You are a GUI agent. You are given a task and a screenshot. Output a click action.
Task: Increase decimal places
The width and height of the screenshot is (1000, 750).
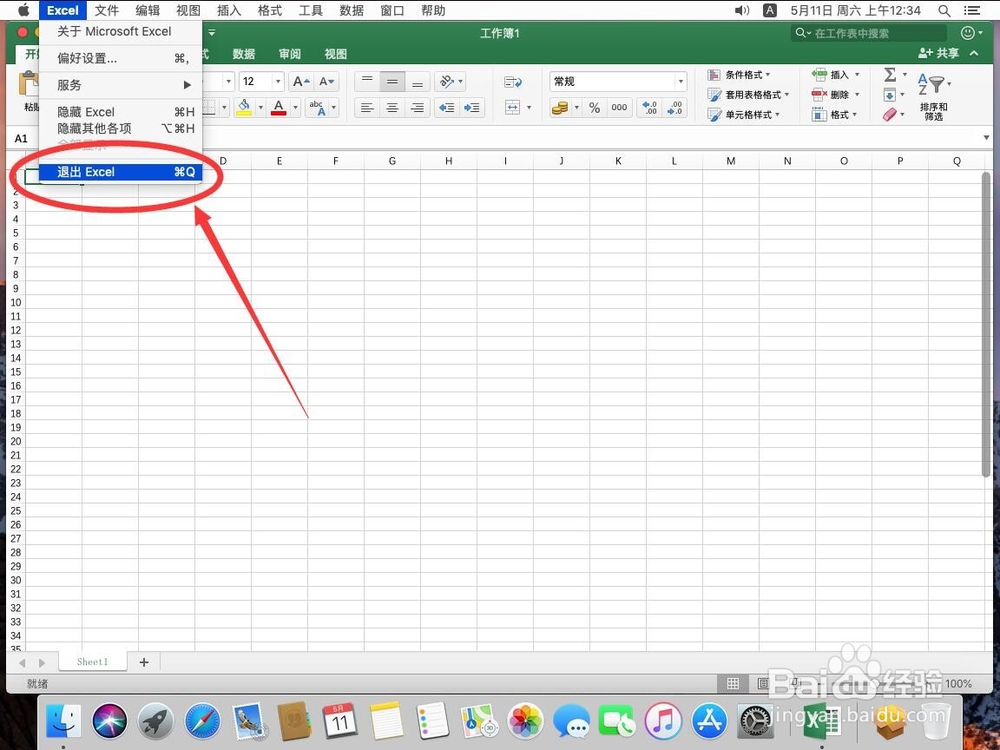coord(650,108)
